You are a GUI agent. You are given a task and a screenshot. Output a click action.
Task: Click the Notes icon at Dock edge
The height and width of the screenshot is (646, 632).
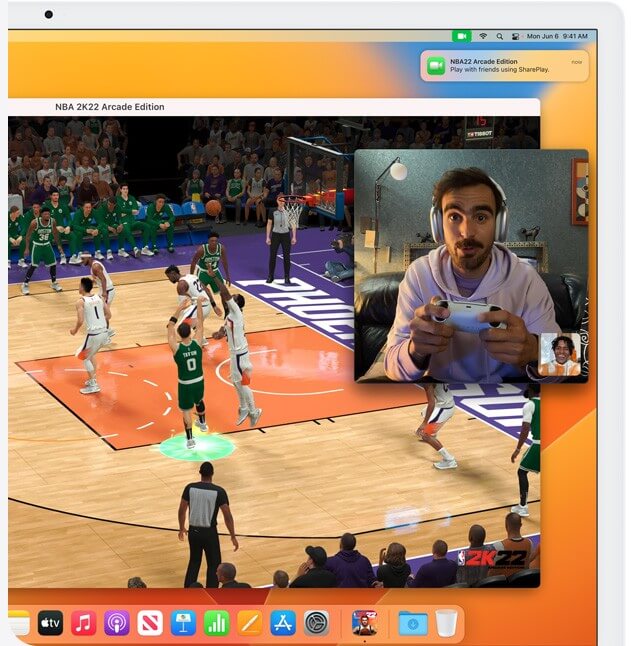[19, 623]
